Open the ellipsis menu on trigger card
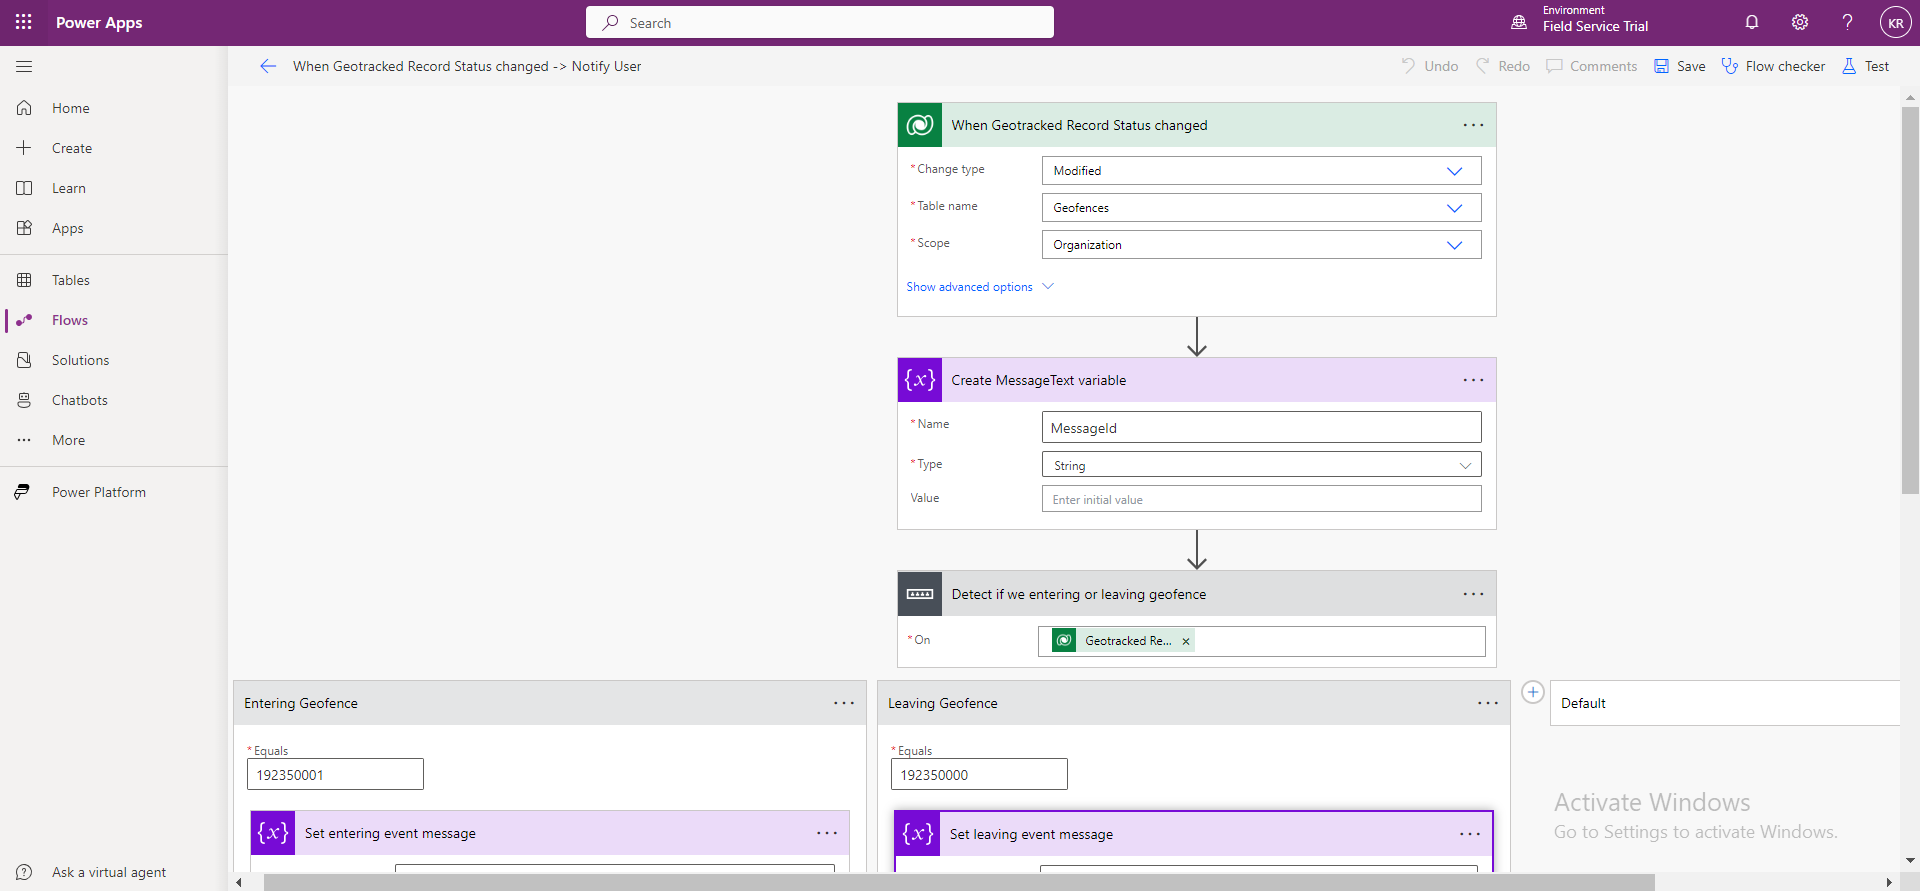 (x=1473, y=125)
